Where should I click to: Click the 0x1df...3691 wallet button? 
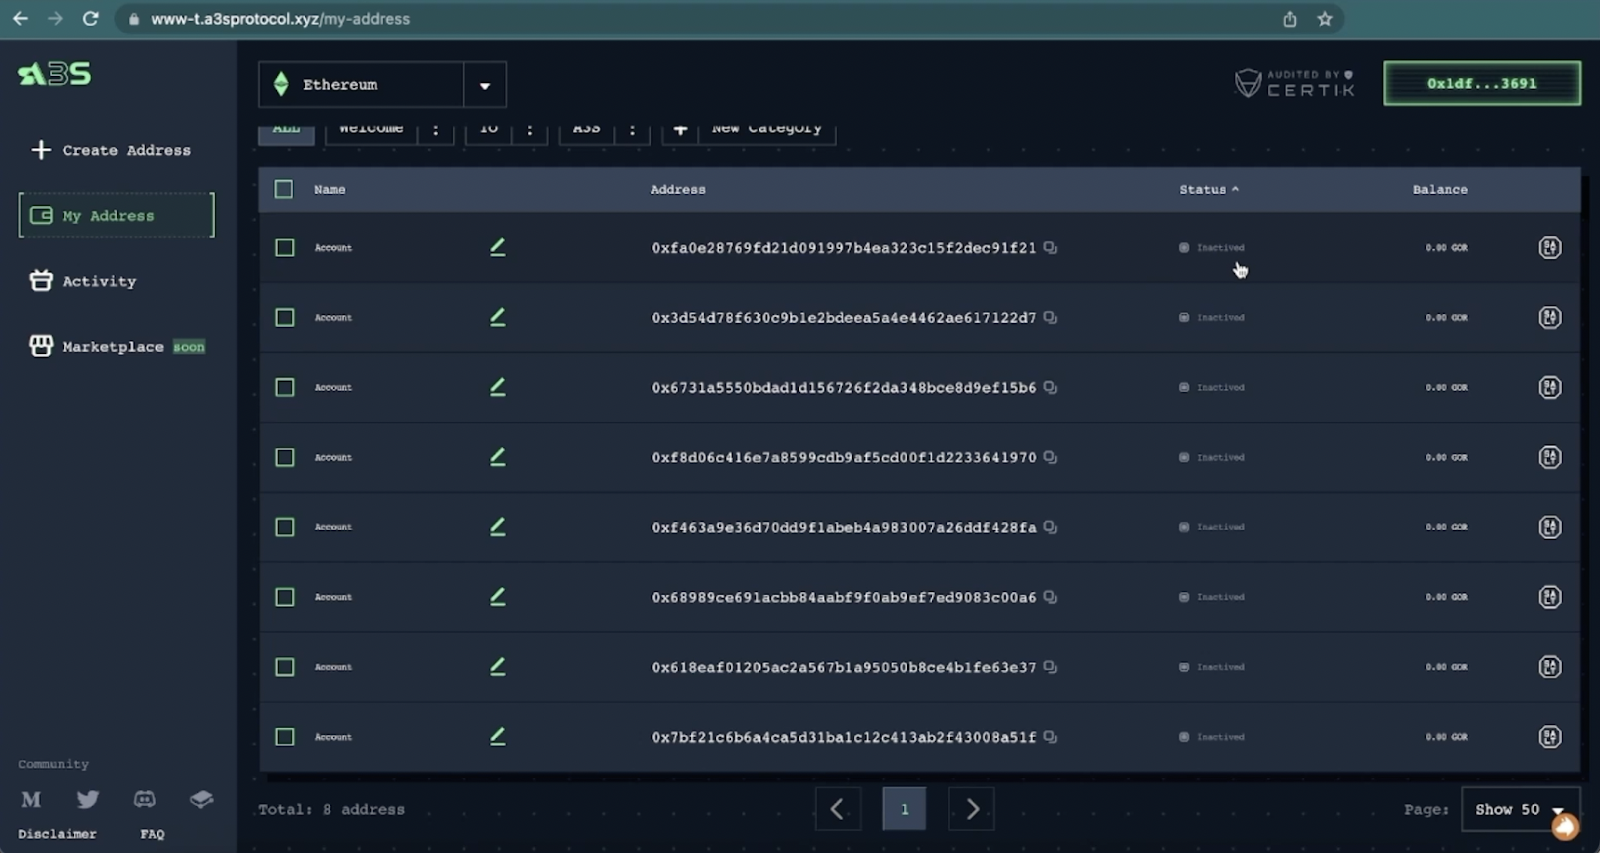click(x=1481, y=83)
